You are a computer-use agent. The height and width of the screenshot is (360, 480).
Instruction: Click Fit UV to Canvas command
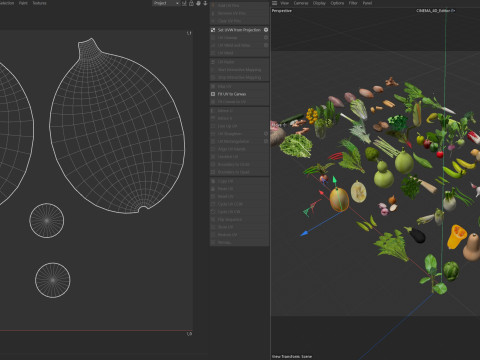pyautogui.click(x=232, y=94)
